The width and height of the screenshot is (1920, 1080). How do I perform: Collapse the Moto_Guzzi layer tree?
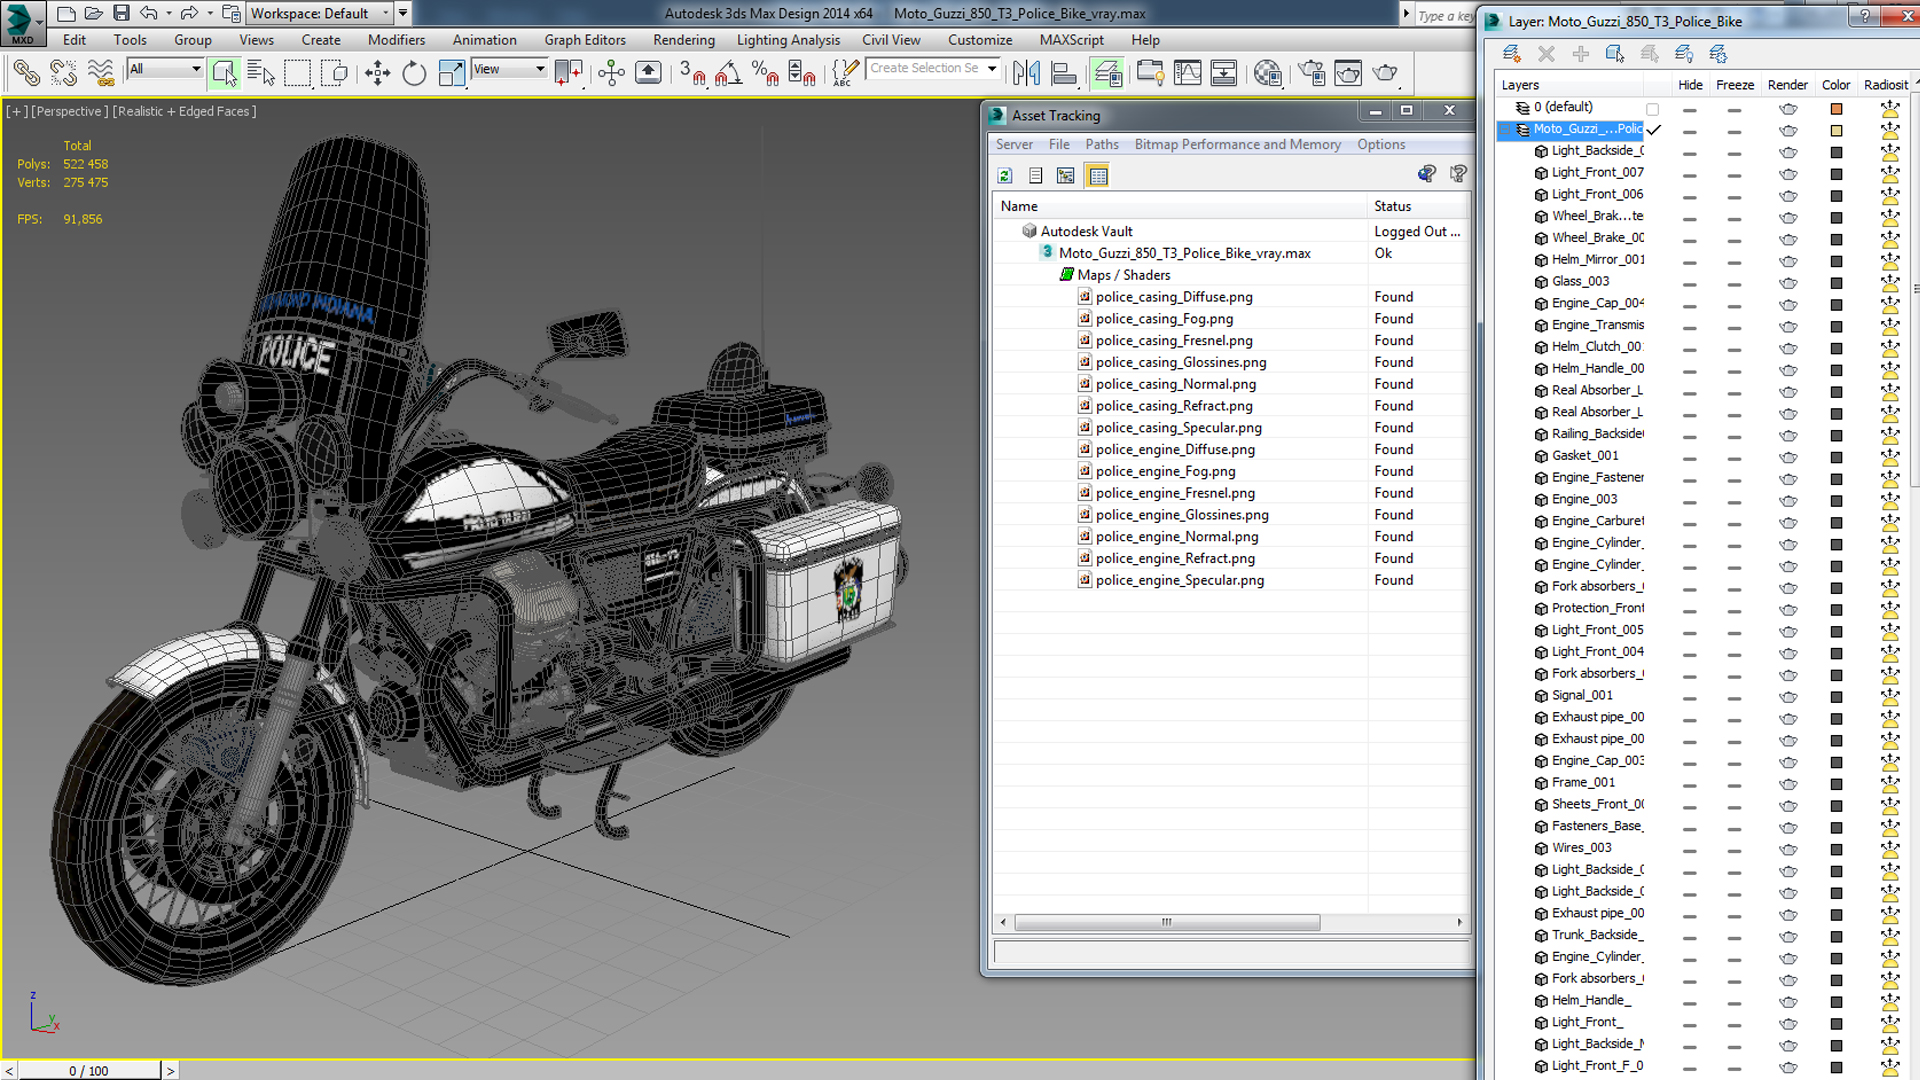pyautogui.click(x=1505, y=130)
